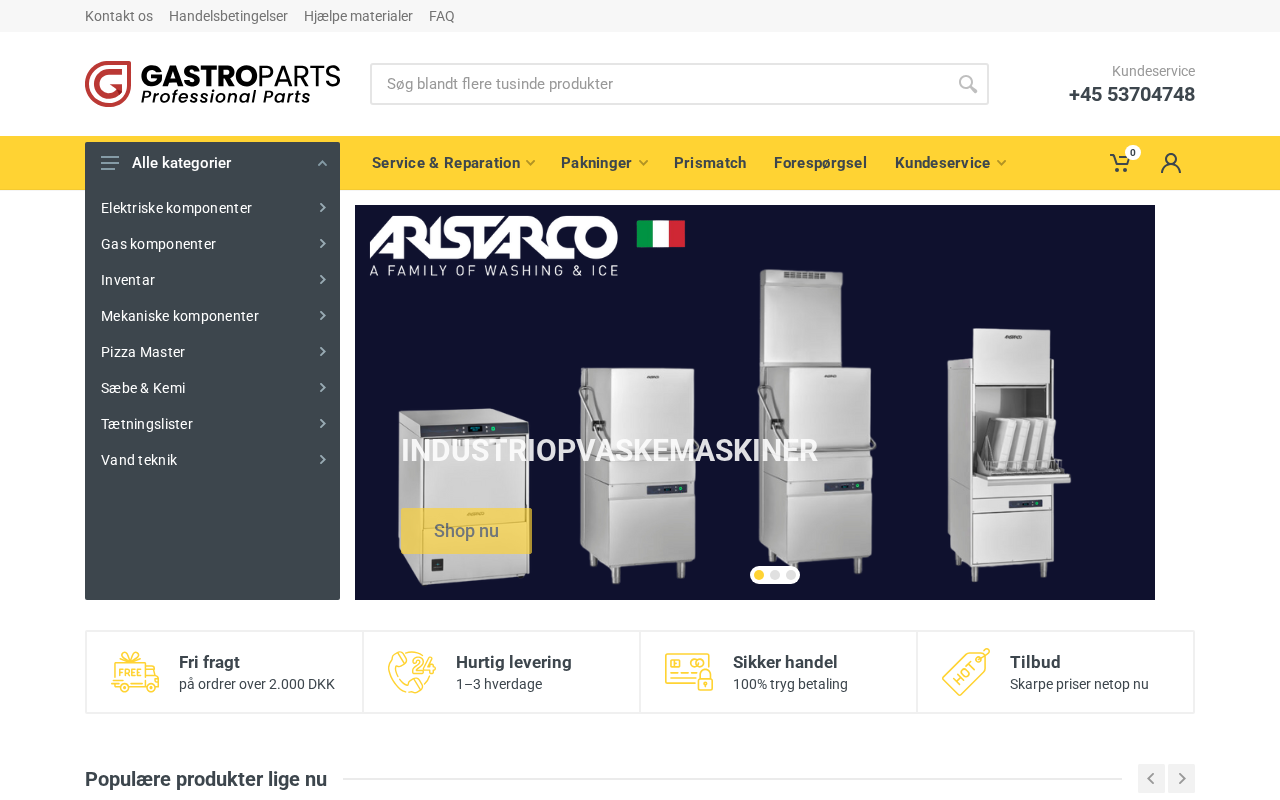Image resolution: width=1280 pixels, height=800 pixels.
Task: Expand Sæbe & Kemi submenu arrow
Action: [x=323, y=387]
